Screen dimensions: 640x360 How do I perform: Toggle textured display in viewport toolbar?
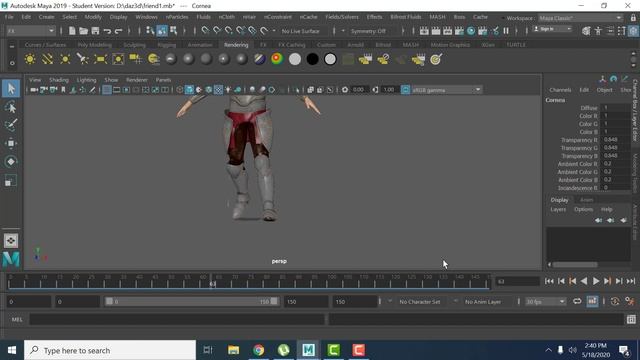(x=218, y=90)
